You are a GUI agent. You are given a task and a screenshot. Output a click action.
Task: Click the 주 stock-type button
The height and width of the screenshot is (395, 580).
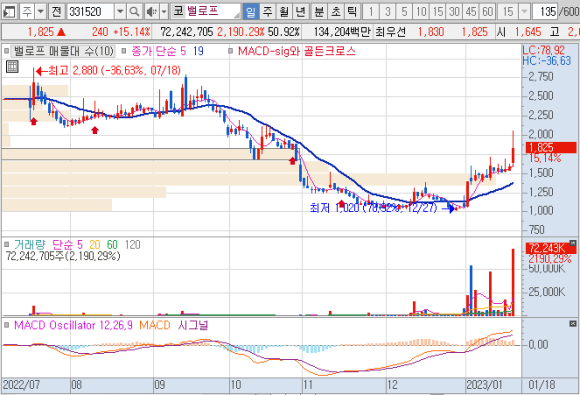tap(27, 12)
